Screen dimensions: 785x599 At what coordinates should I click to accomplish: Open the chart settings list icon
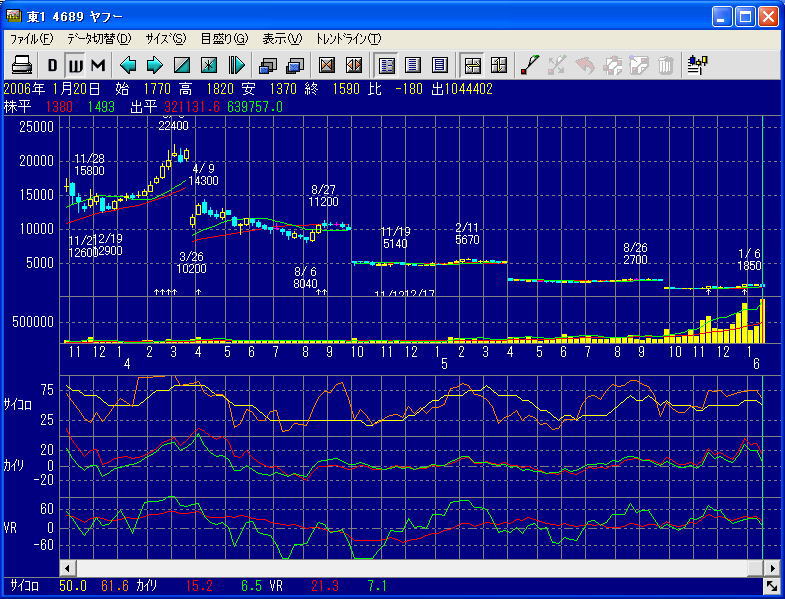pyautogui.click(x=697, y=65)
